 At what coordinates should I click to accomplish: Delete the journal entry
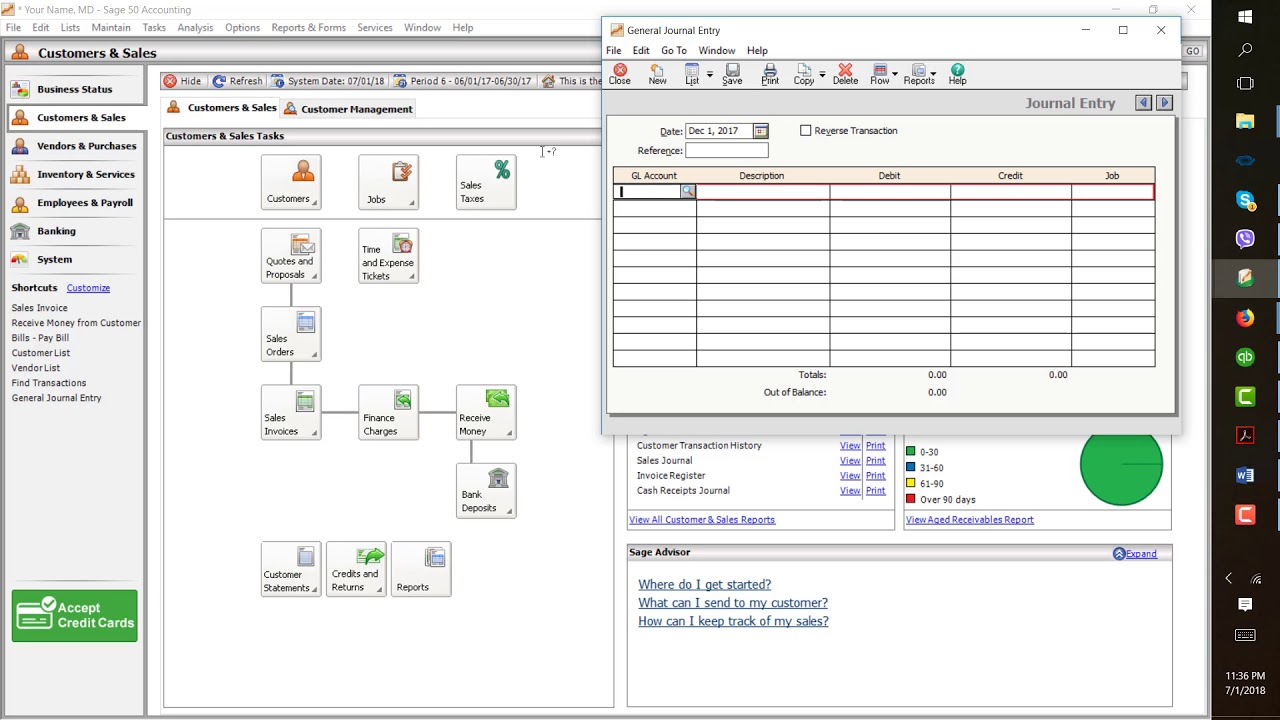(x=845, y=74)
